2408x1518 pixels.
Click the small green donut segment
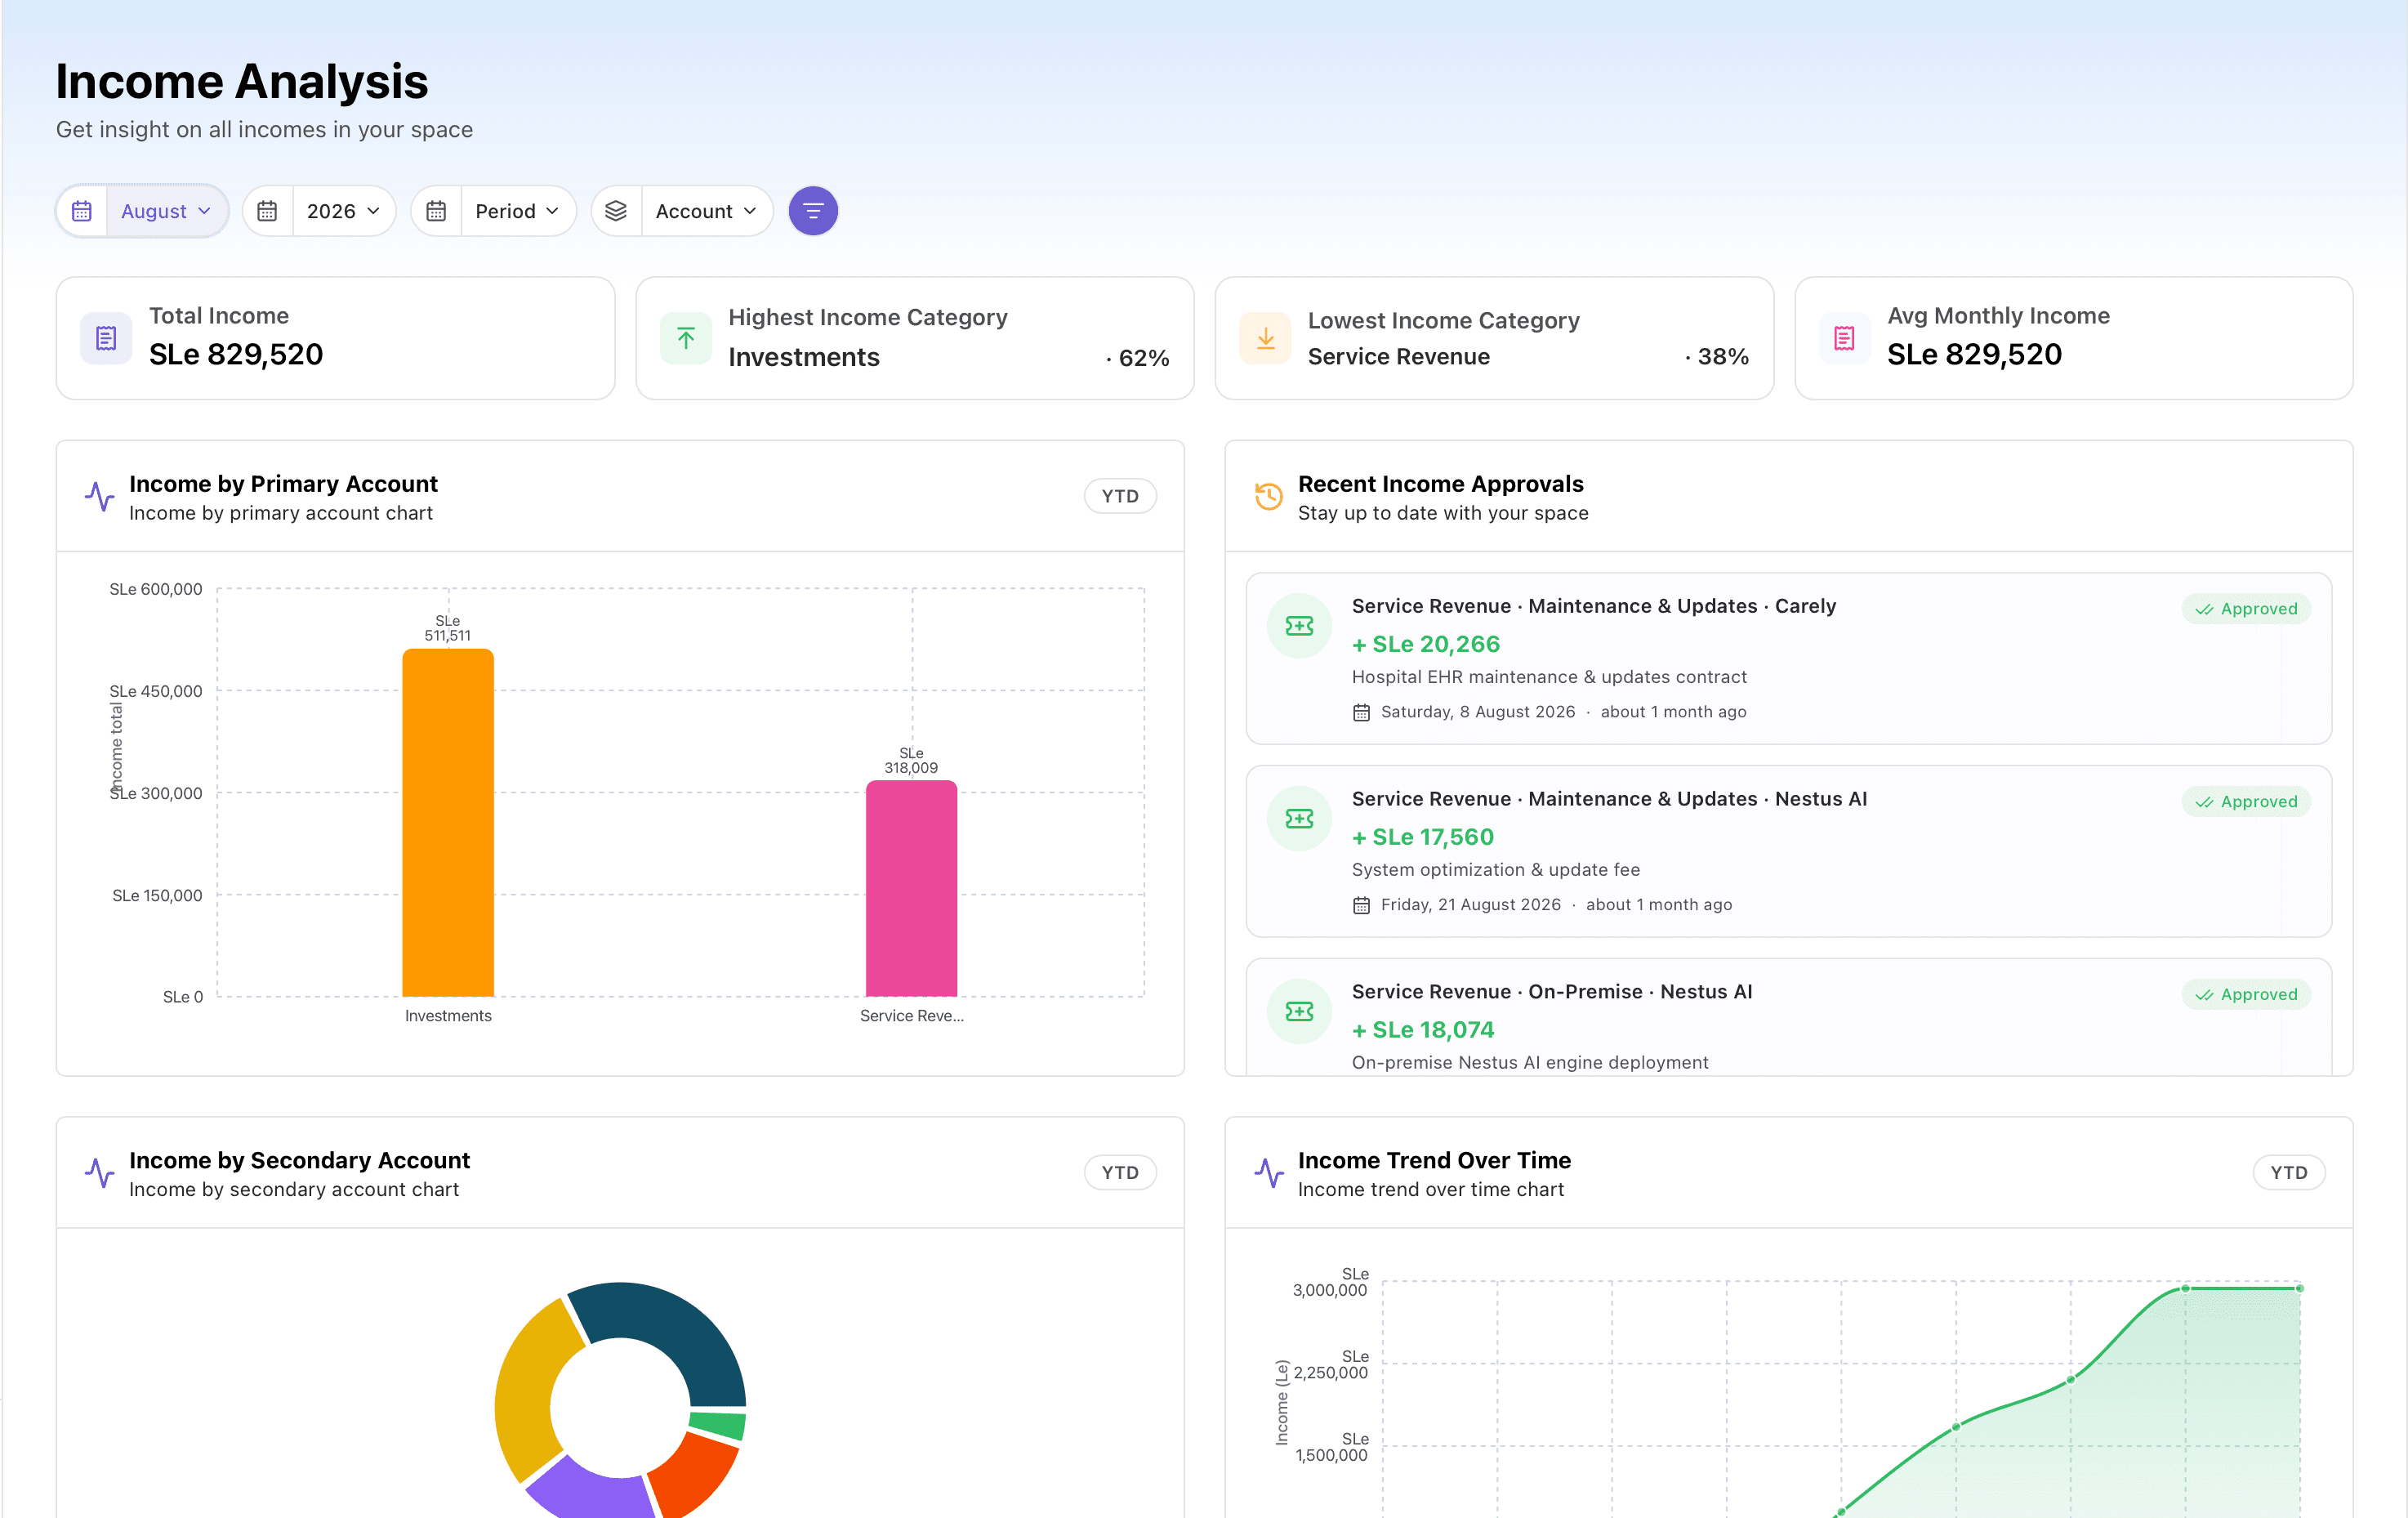719,1424
